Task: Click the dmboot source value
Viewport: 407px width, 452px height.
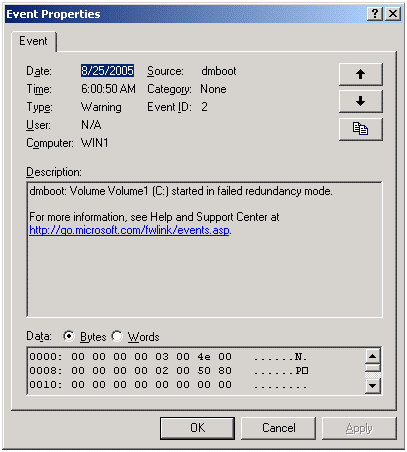Action: tap(219, 71)
